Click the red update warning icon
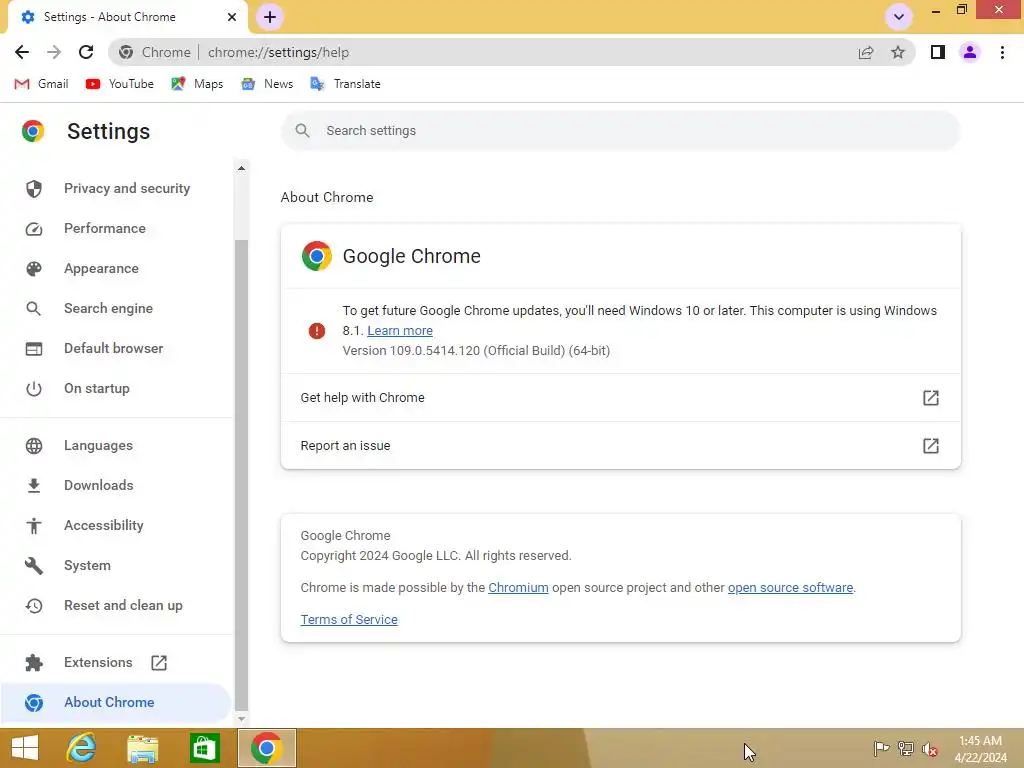Image resolution: width=1024 pixels, height=768 pixels. click(x=317, y=331)
